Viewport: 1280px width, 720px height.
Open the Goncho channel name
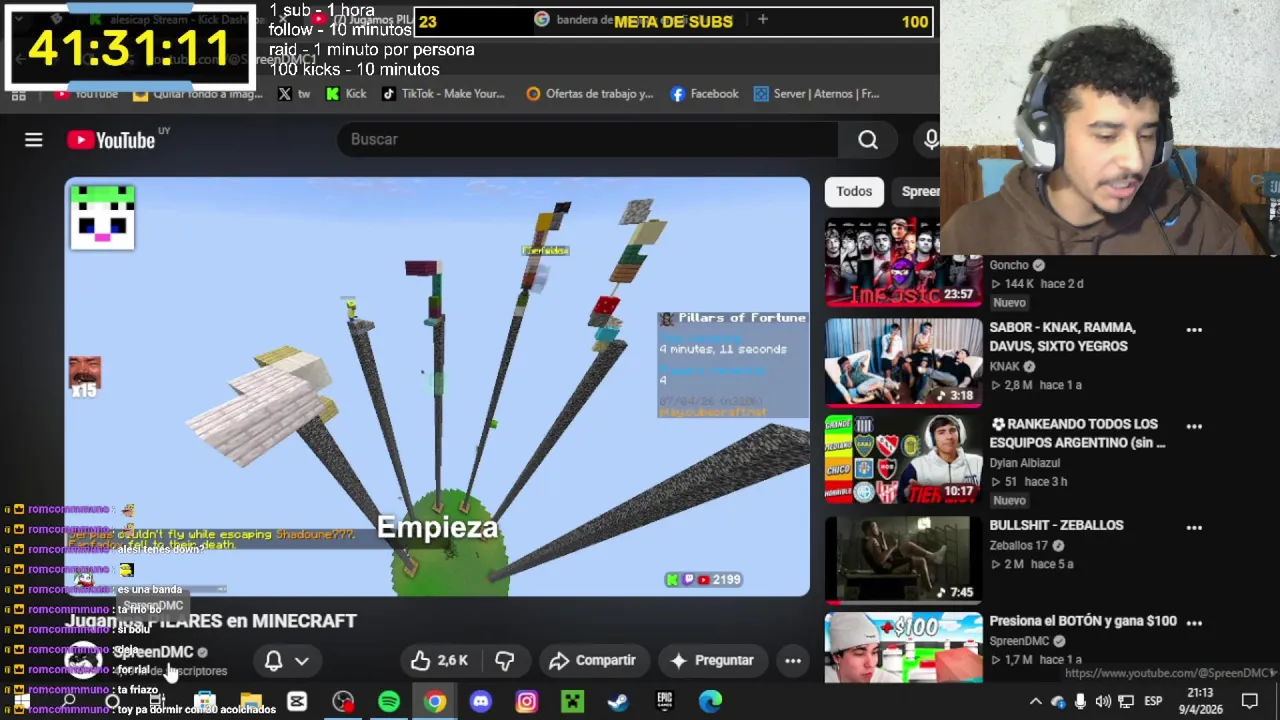tap(1009, 265)
